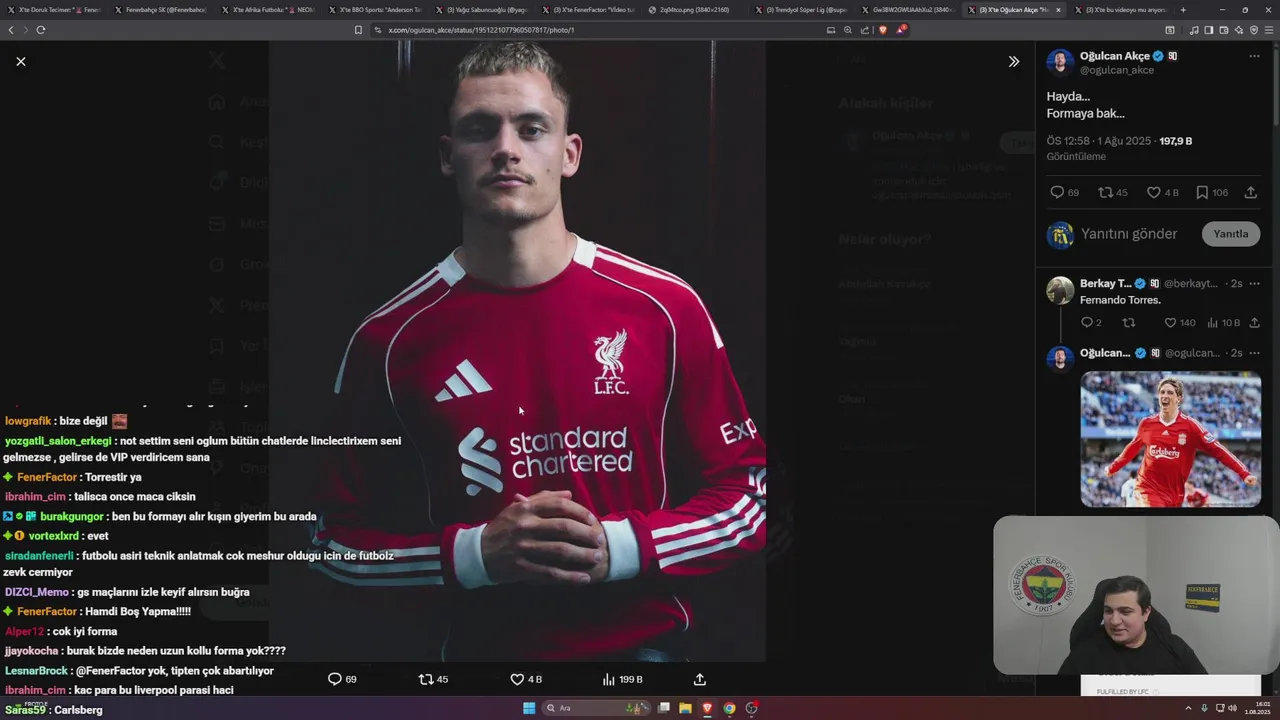Screen dimensions: 1280x720
Task: Share Berkay T.'s comment
Action: pos(1254,322)
